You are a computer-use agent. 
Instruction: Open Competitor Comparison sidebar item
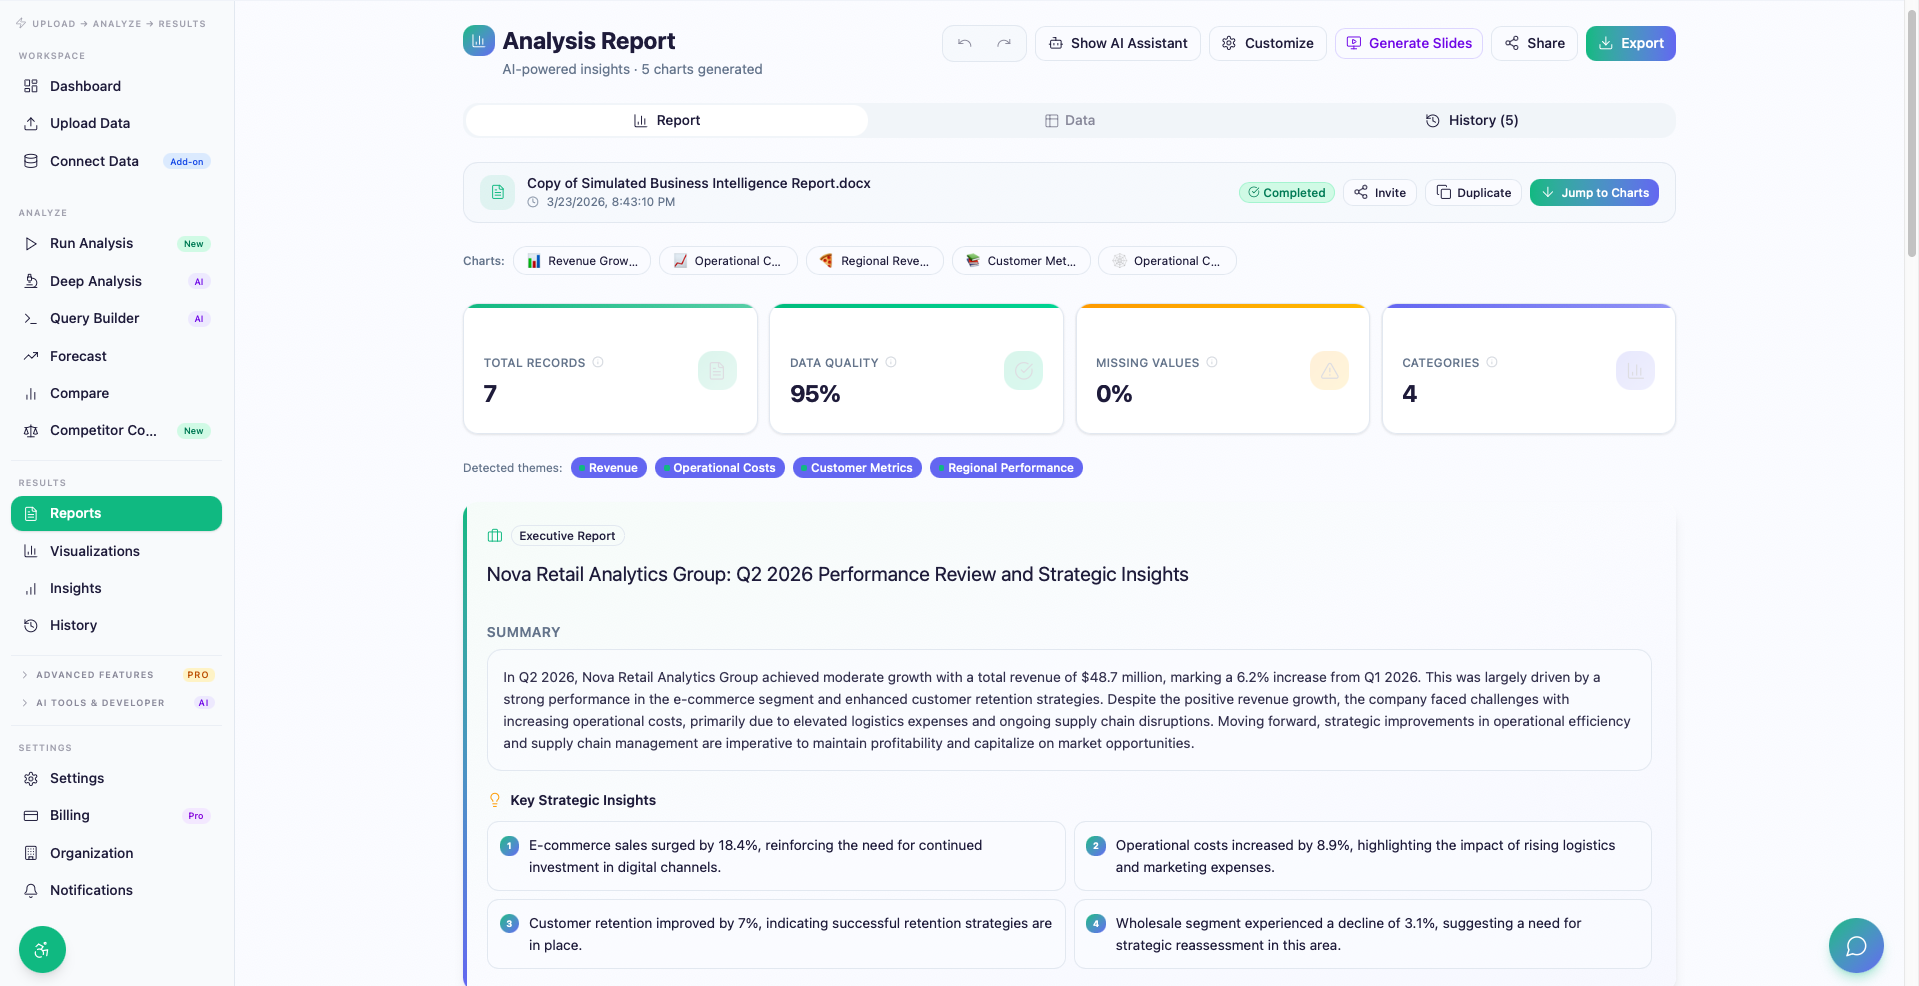tap(116, 430)
